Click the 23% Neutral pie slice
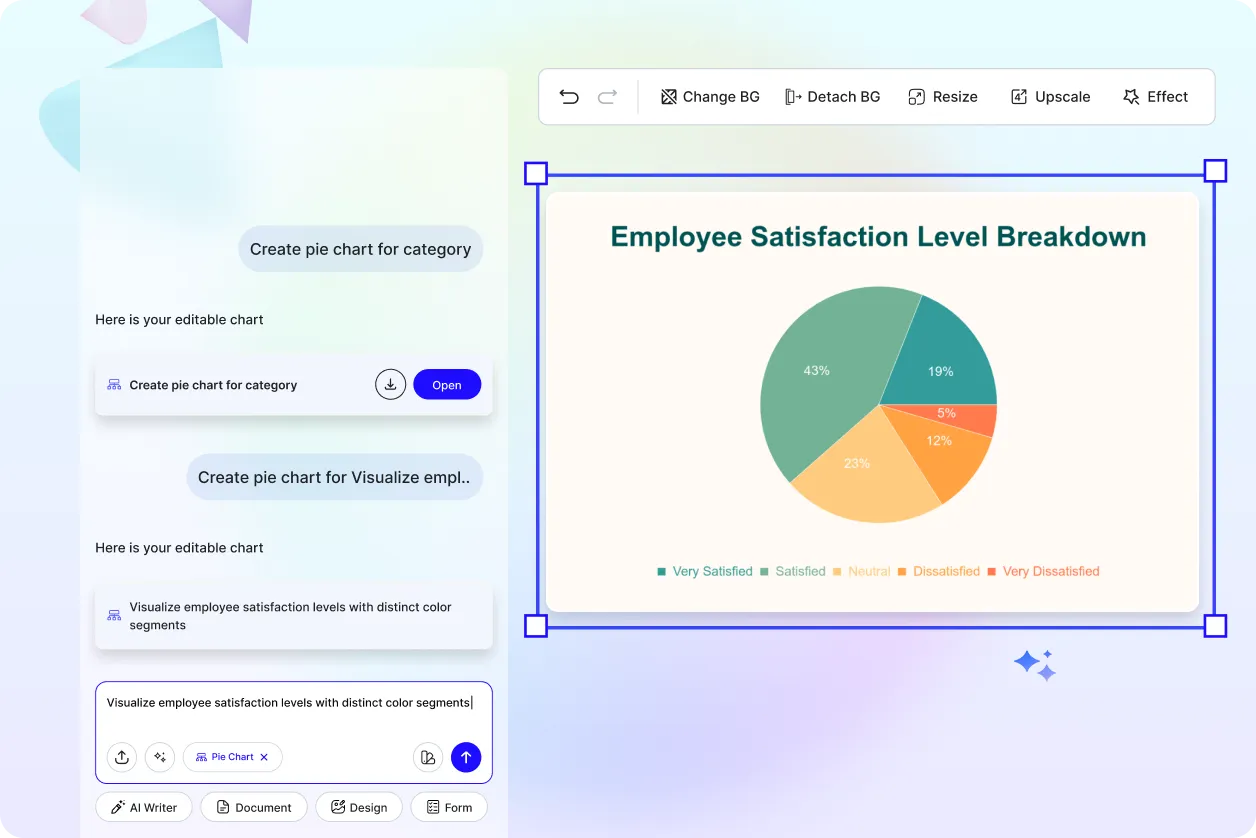This screenshot has width=1256, height=838. (862, 468)
